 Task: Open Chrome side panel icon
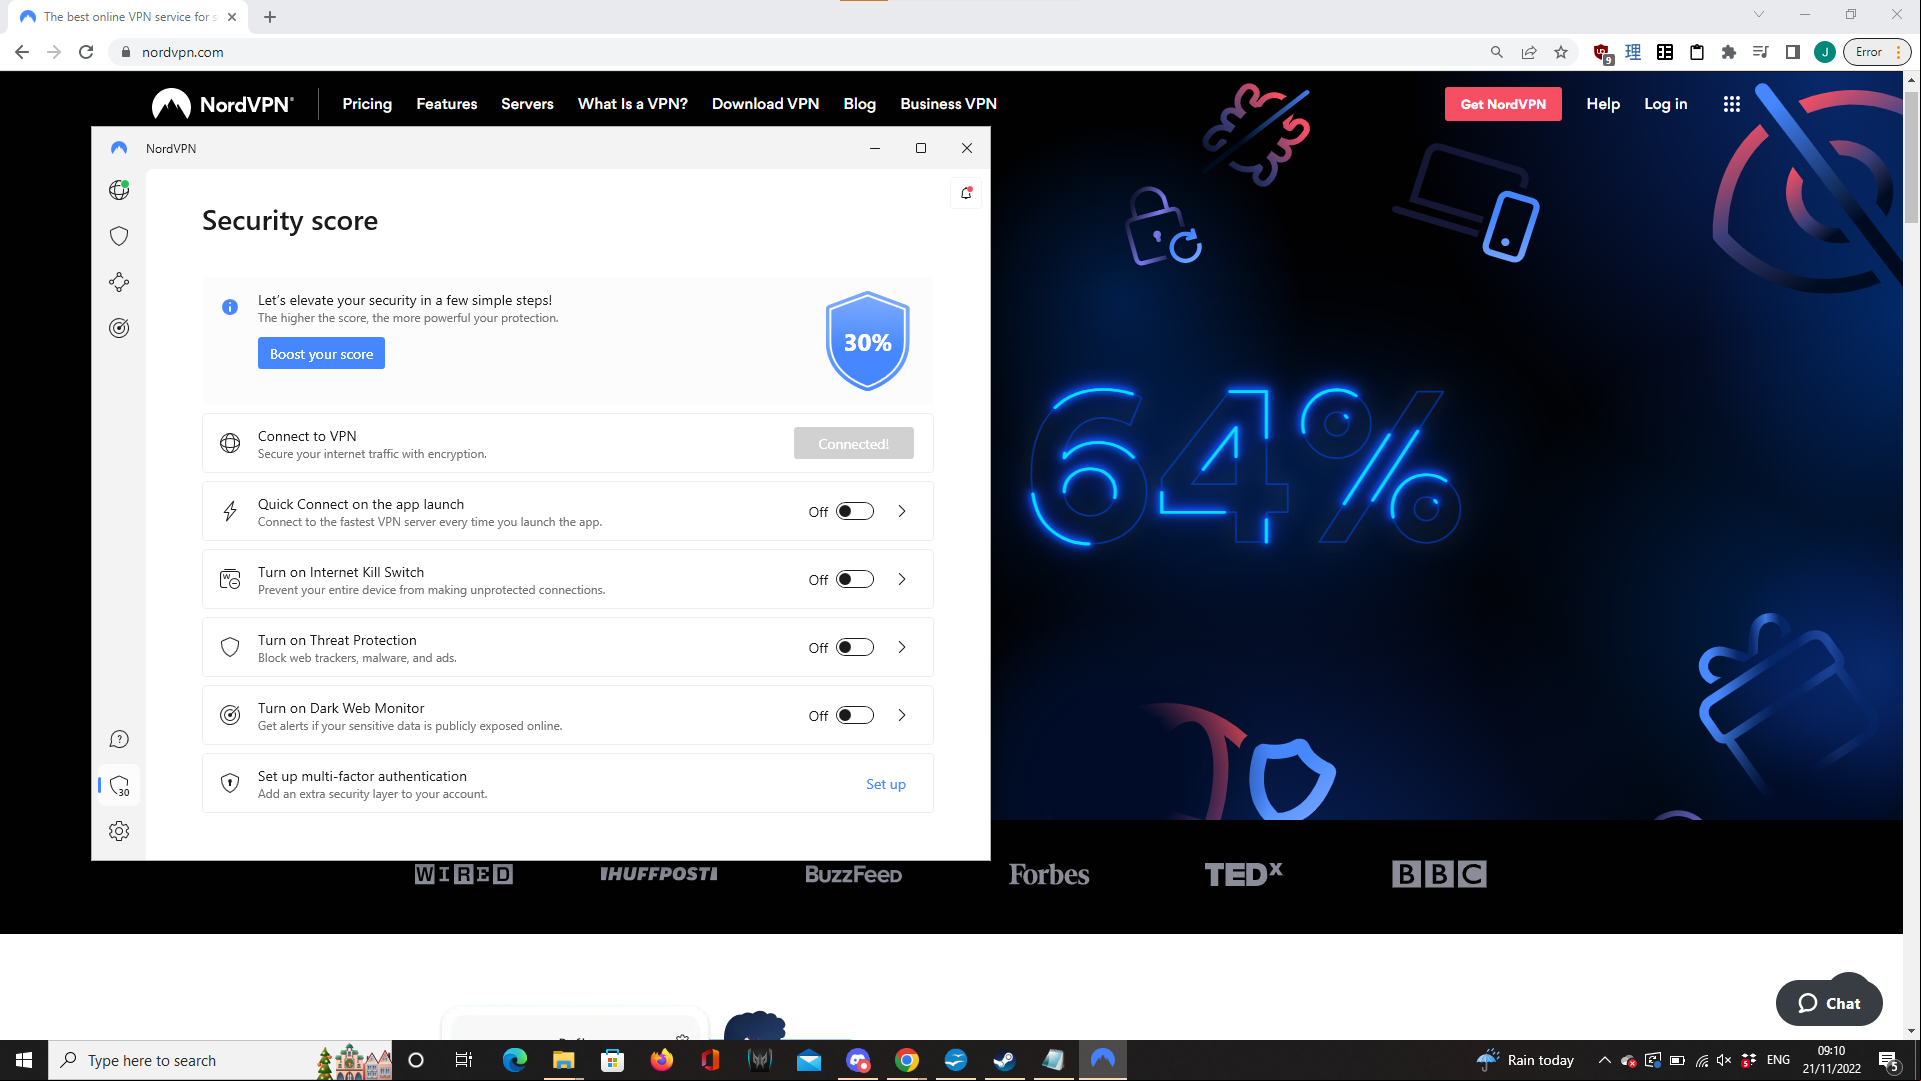(1793, 52)
